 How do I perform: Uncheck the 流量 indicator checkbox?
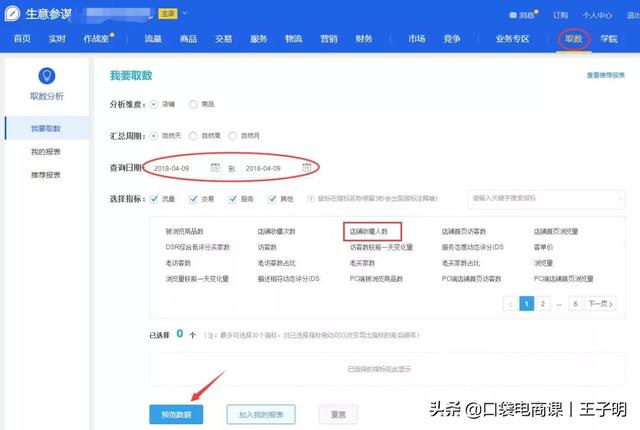(x=154, y=199)
